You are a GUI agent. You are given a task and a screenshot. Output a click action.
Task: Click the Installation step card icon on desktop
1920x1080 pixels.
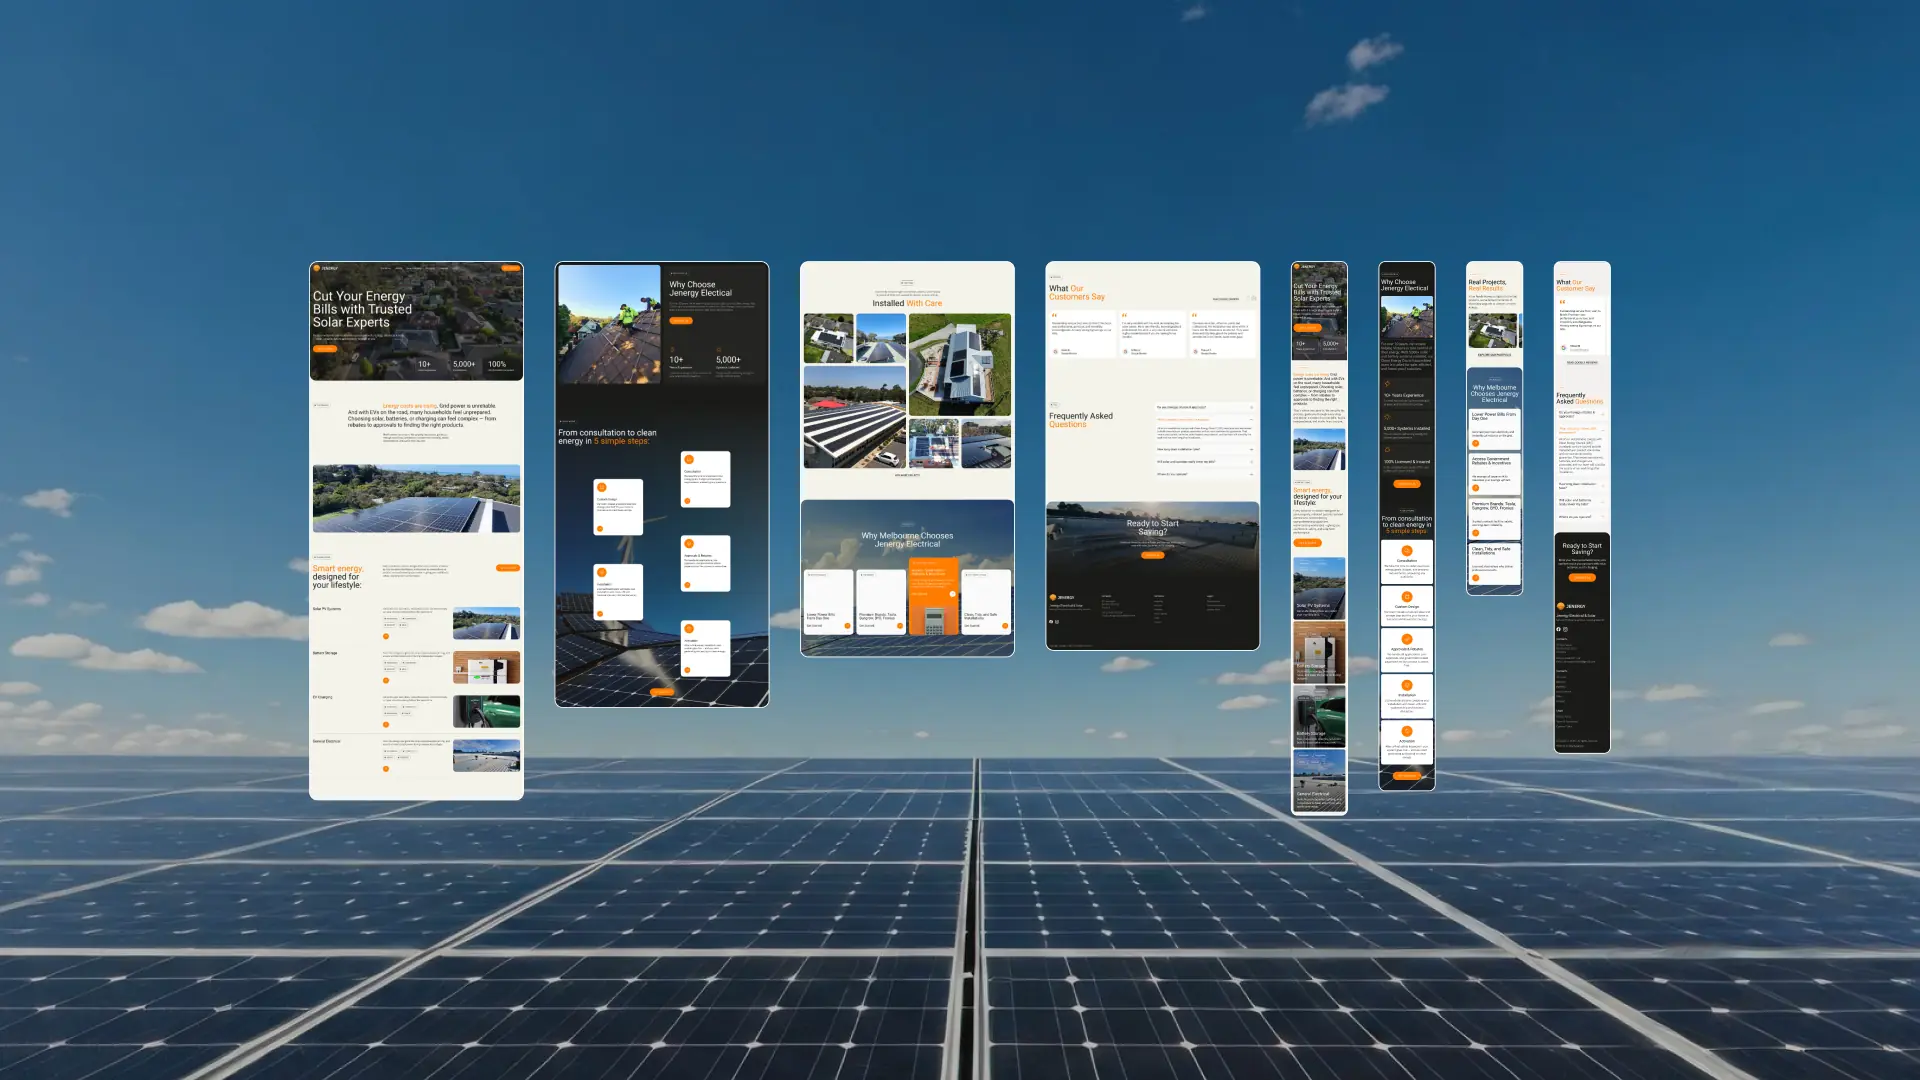coord(602,572)
